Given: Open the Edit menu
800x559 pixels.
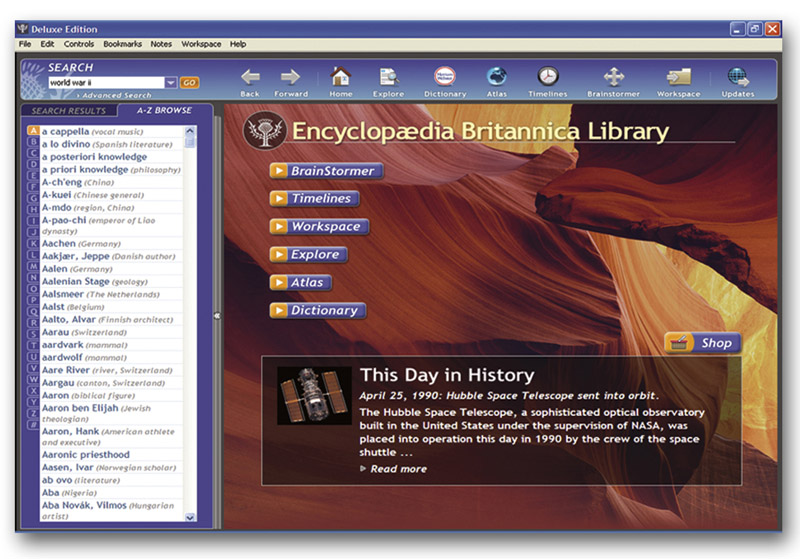Looking at the screenshot, I should tap(47, 44).
